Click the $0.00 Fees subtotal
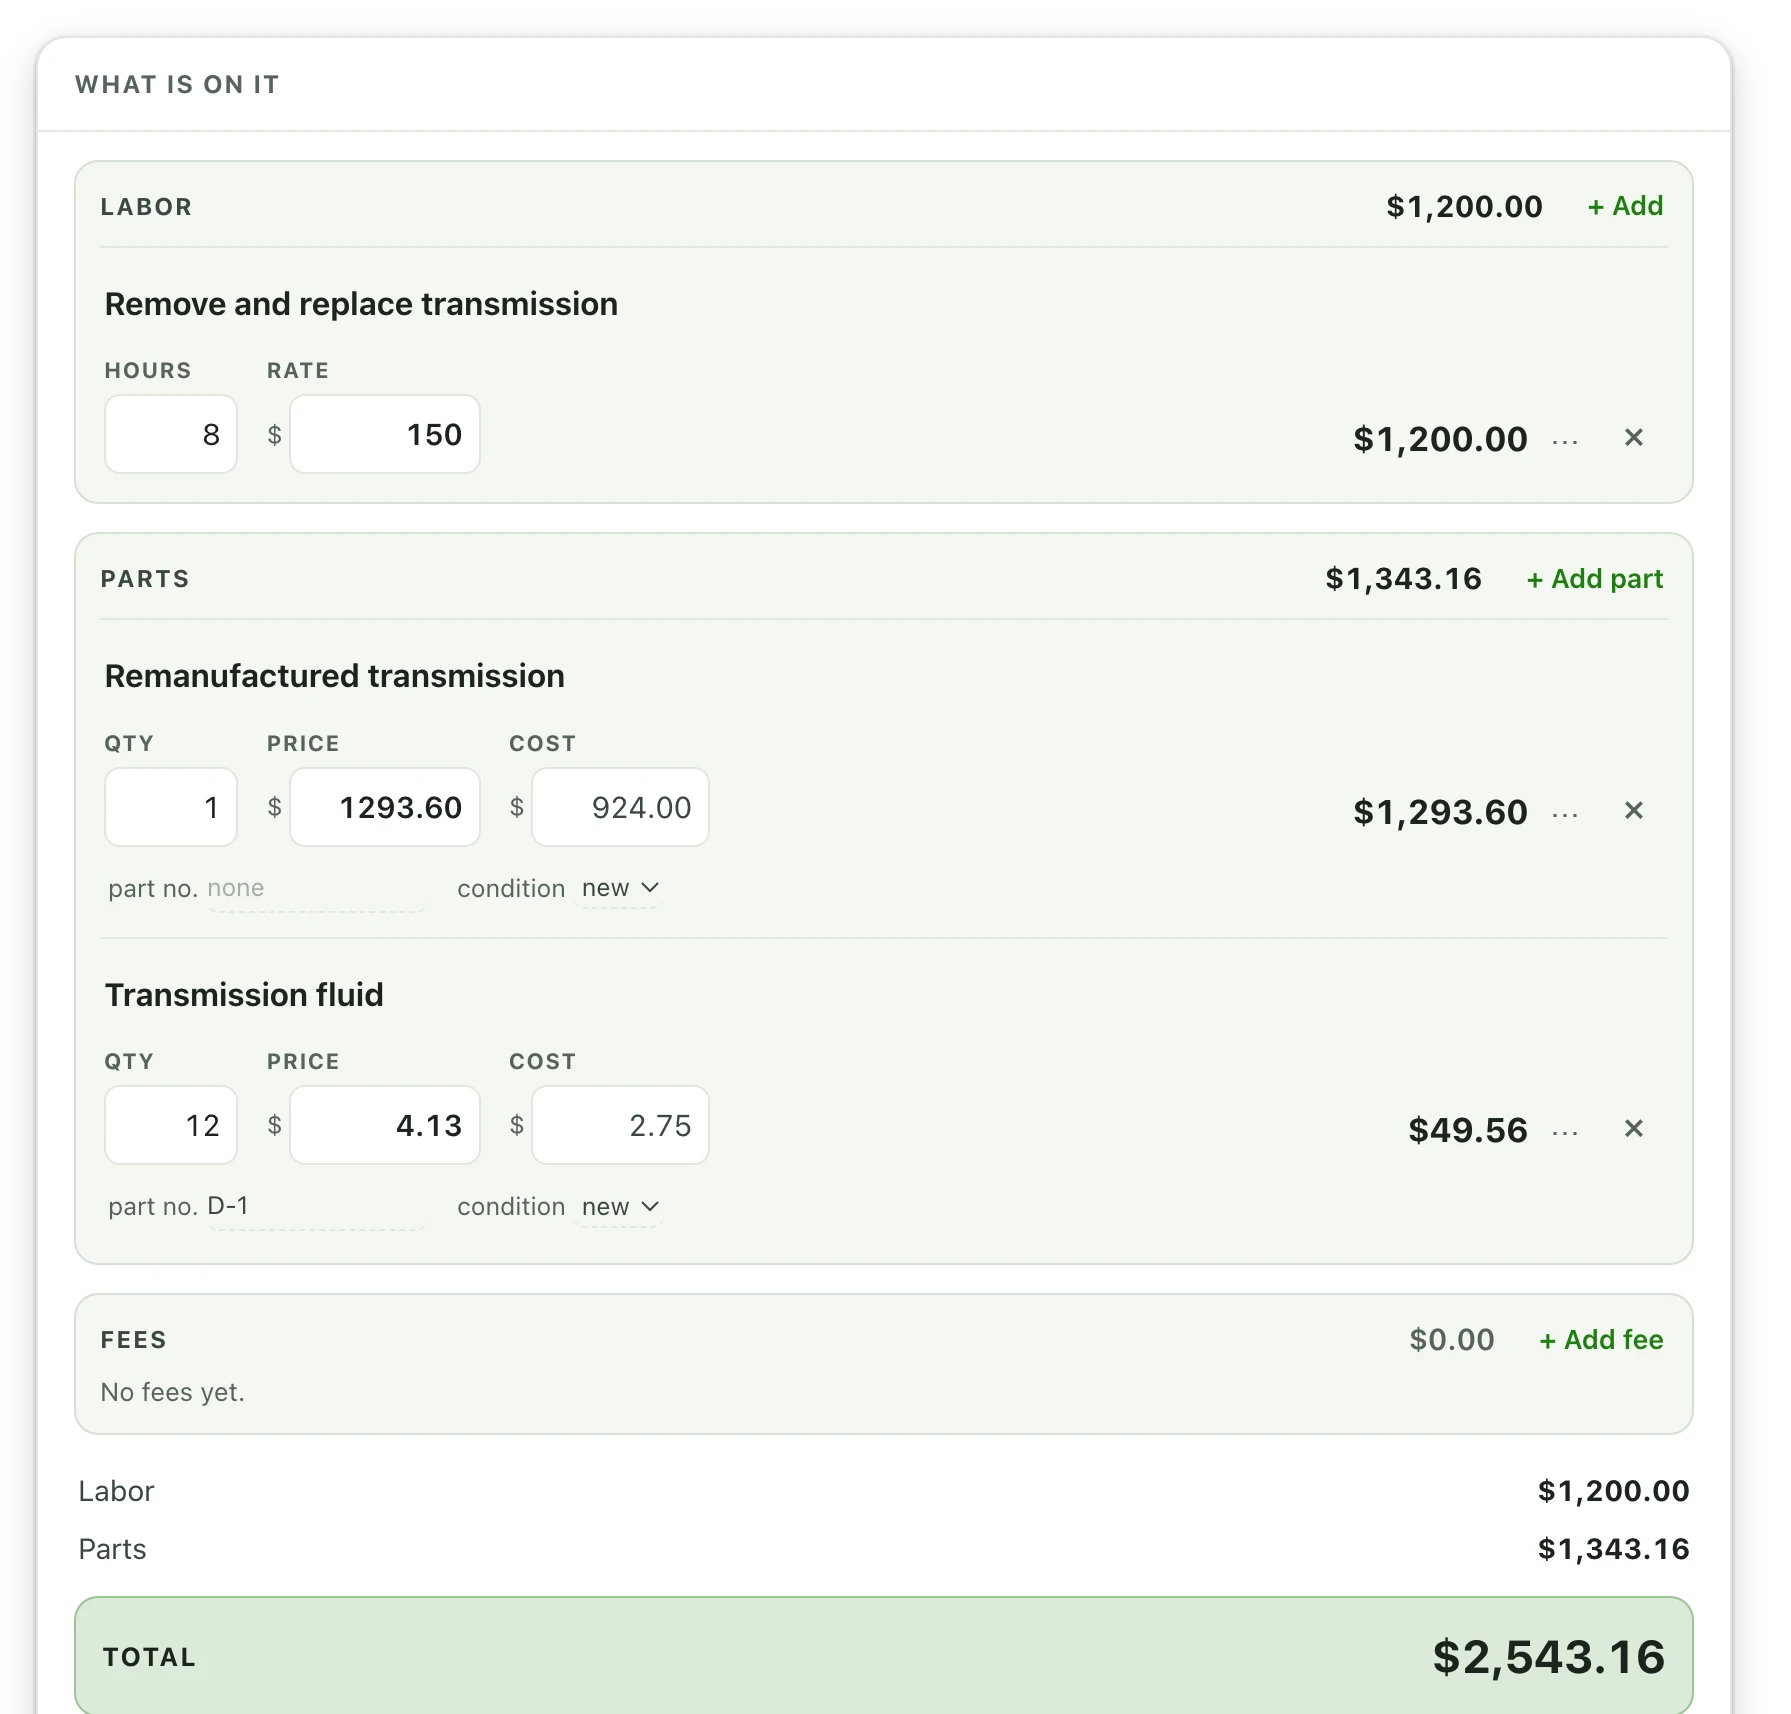 coord(1452,1340)
